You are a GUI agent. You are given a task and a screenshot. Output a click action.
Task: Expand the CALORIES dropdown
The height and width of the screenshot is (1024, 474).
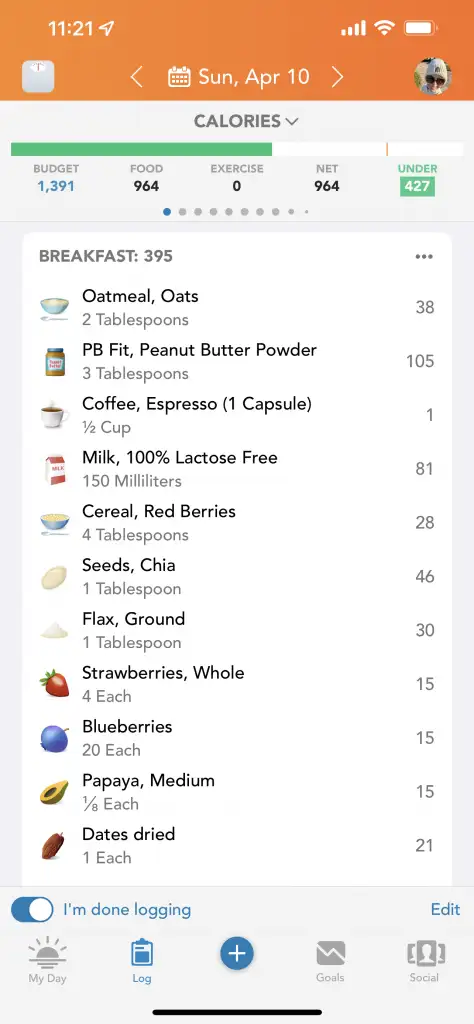click(245, 121)
